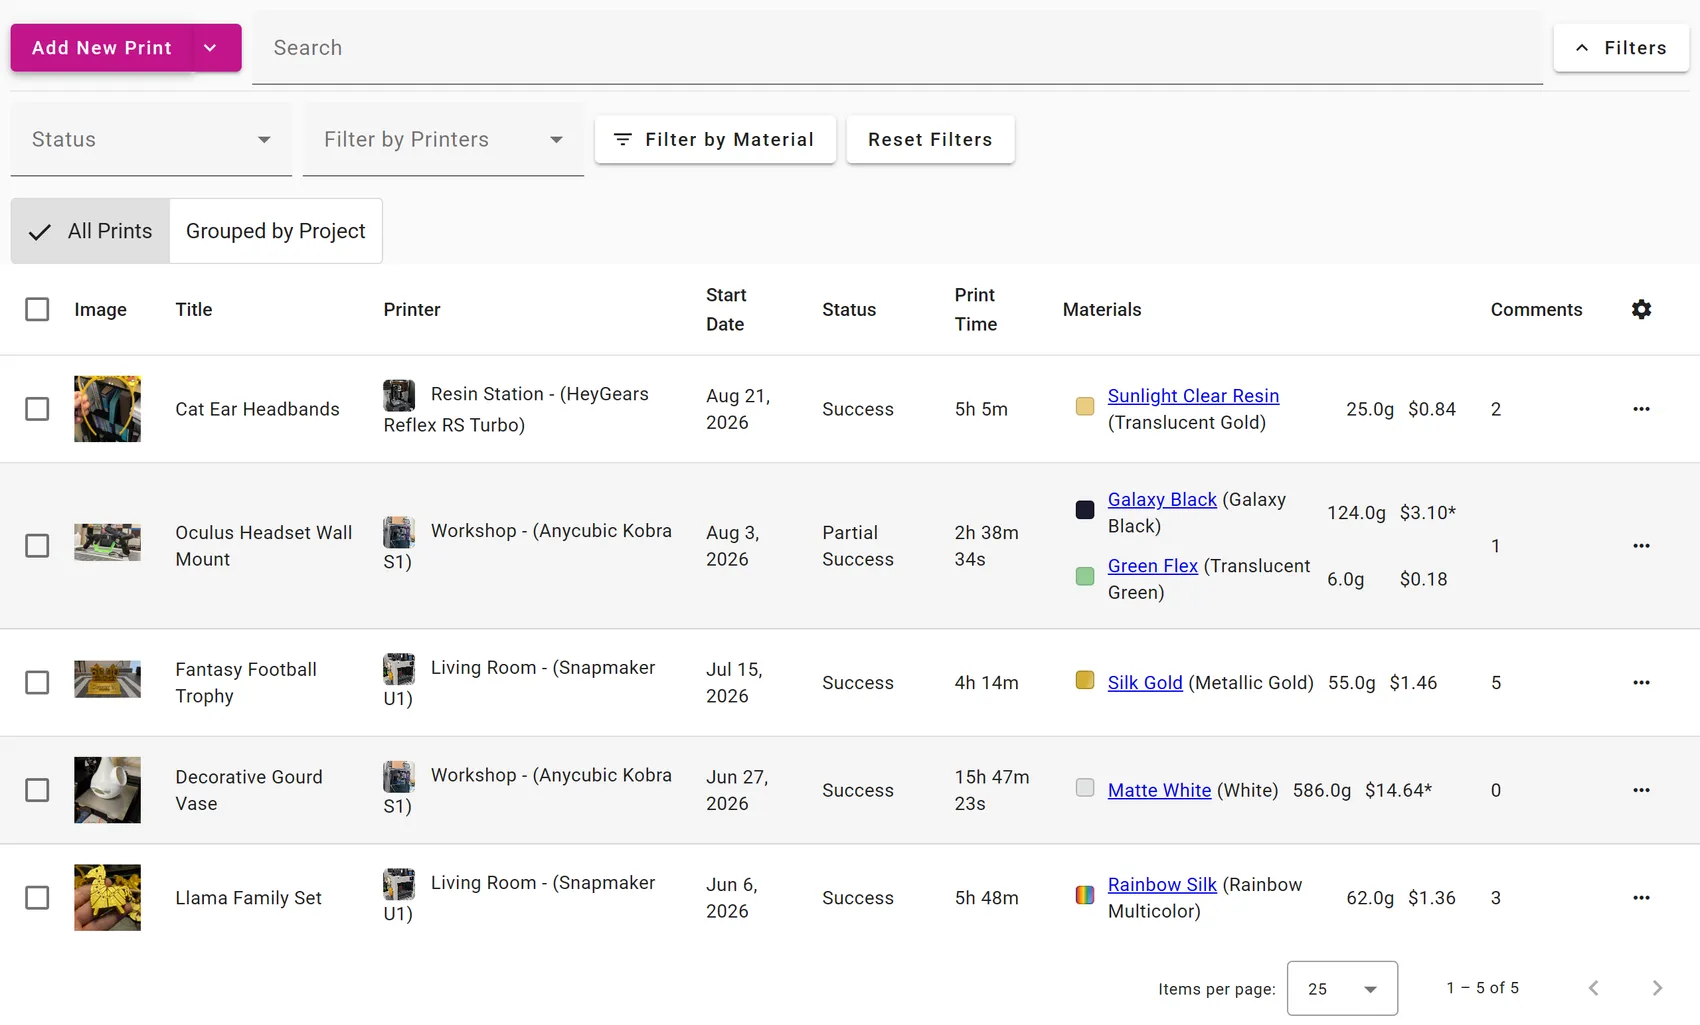Check the Decorative Gourd Vase row
Screen dimensions: 1700x1025
pos(37,790)
